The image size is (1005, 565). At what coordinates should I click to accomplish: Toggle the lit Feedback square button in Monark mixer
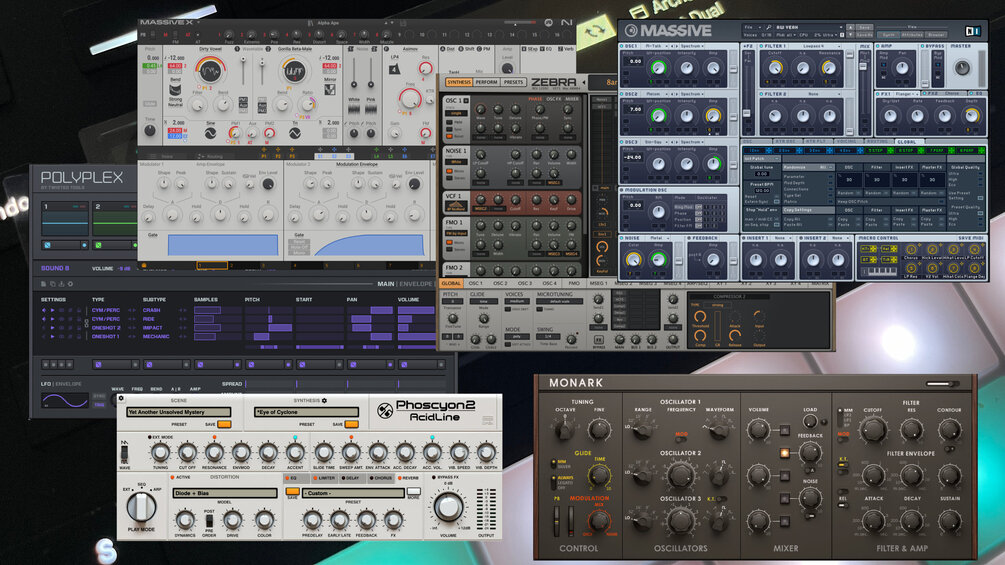784,453
